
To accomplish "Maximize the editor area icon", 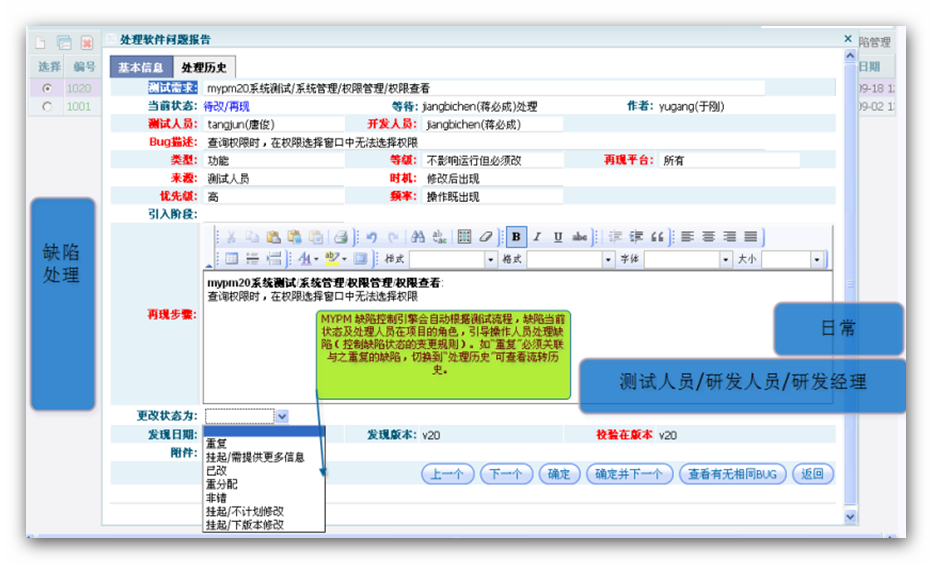I will (x=361, y=259).
